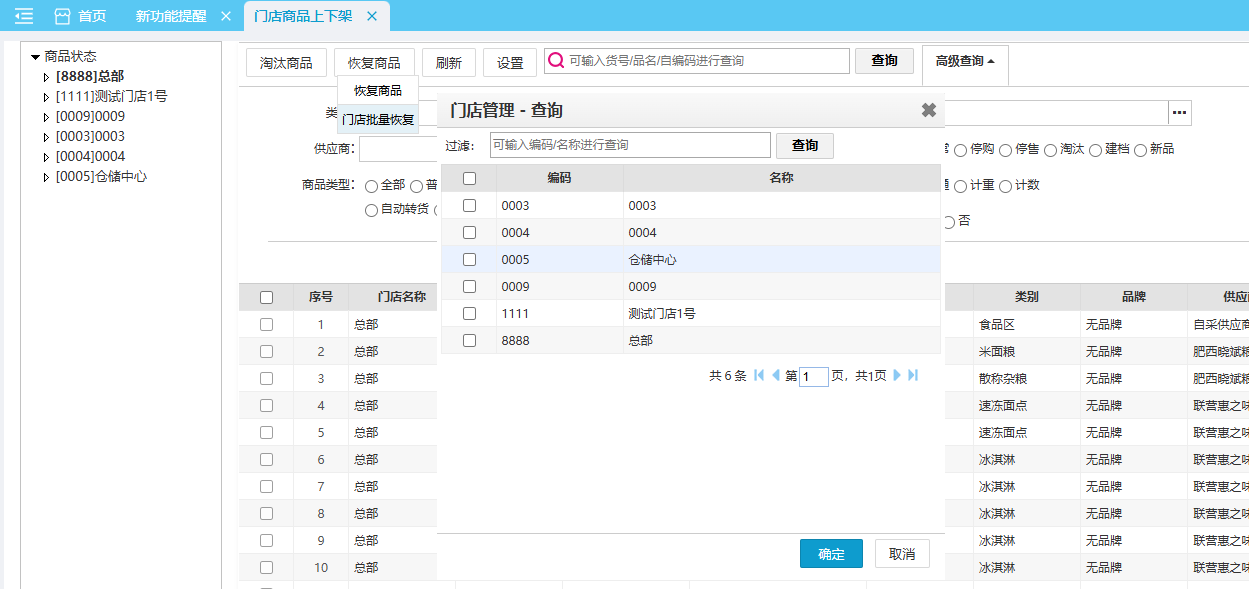Screen dimensions: 1249x589
Task: Expand the [0005]仓储中心 tree node
Action: point(45,177)
